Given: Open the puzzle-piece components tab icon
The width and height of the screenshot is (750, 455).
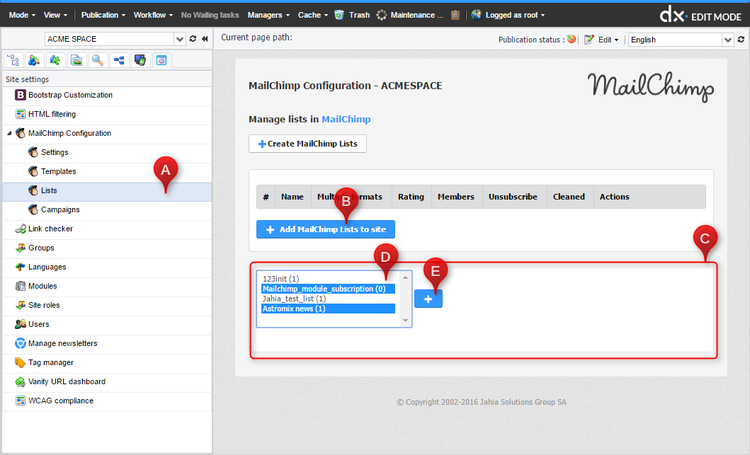Looking at the screenshot, I should pyautogui.click(x=55, y=60).
